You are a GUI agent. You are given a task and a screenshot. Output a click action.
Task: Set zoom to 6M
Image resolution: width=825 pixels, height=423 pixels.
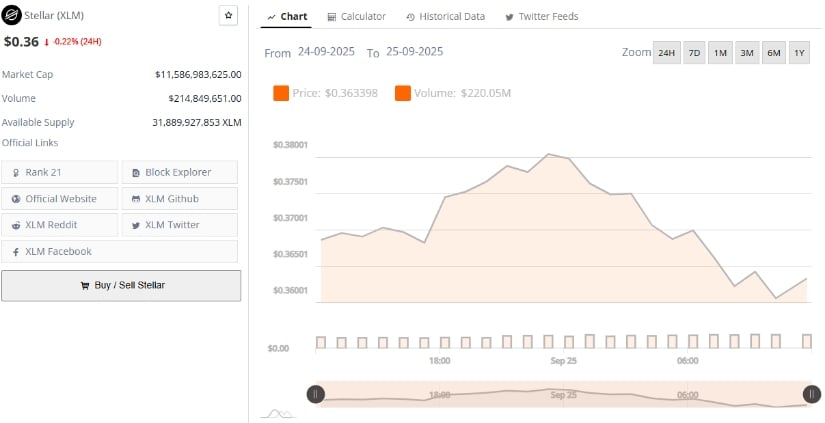(x=774, y=53)
